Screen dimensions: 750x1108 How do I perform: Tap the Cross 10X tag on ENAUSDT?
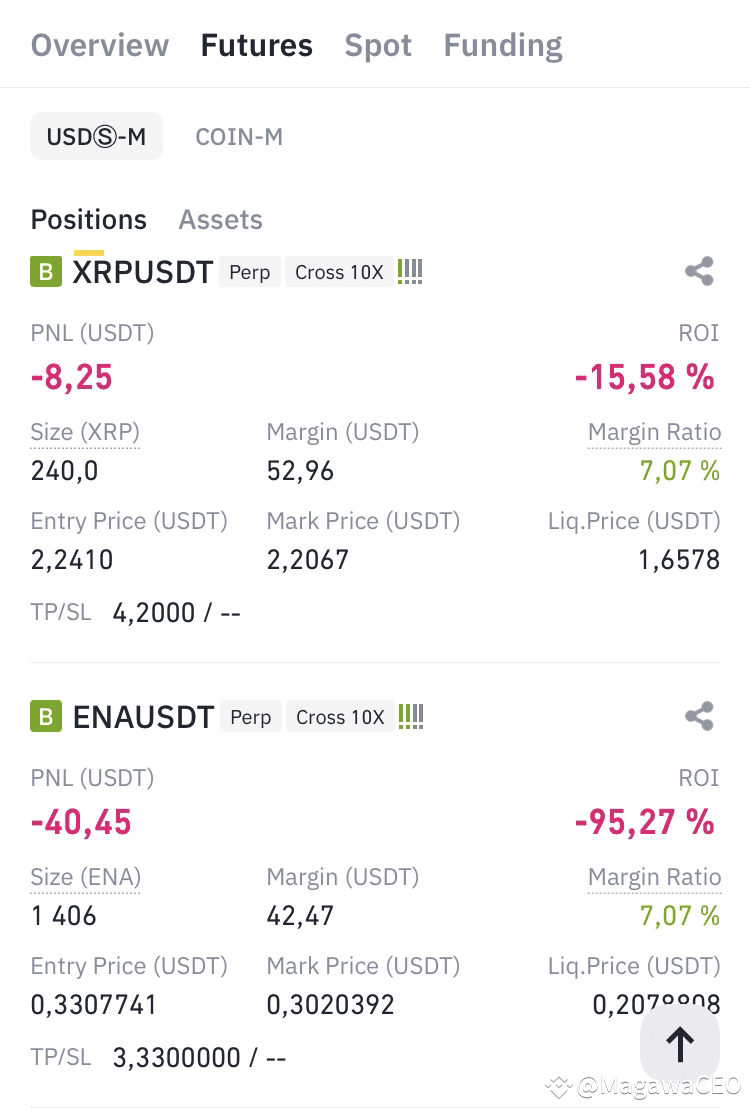tap(340, 717)
